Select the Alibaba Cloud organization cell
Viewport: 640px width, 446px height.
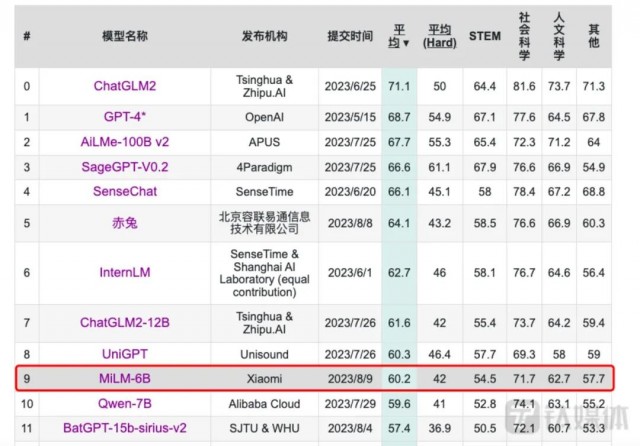coord(264,404)
